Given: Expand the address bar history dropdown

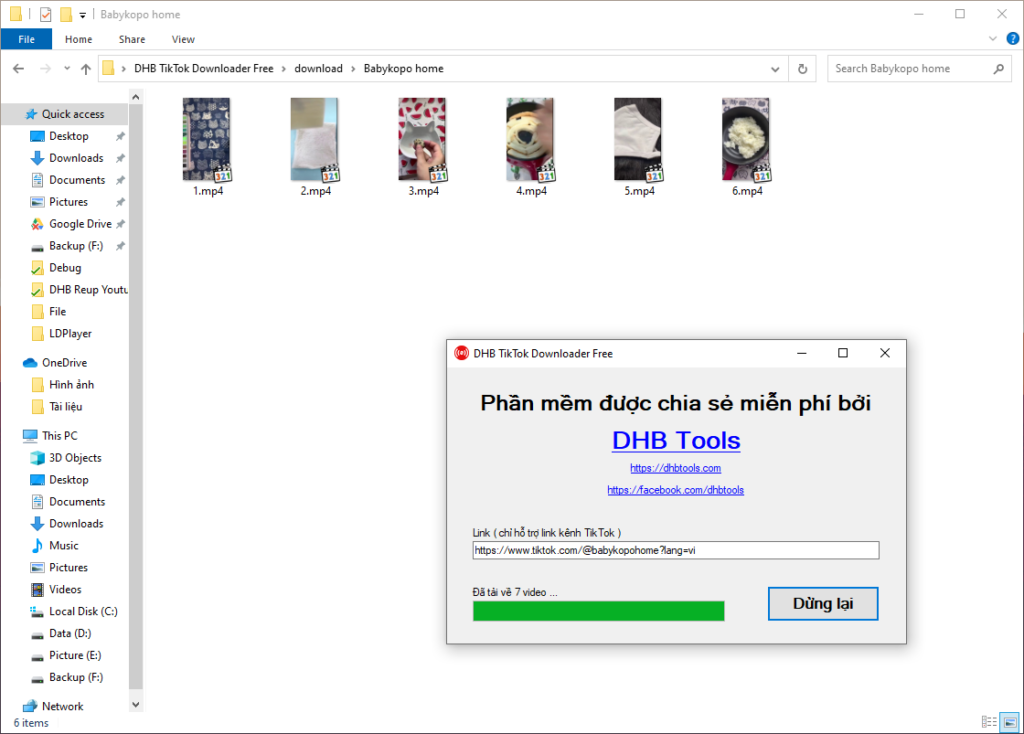Looking at the screenshot, I should pyautogui.click(x=775, y=69).
